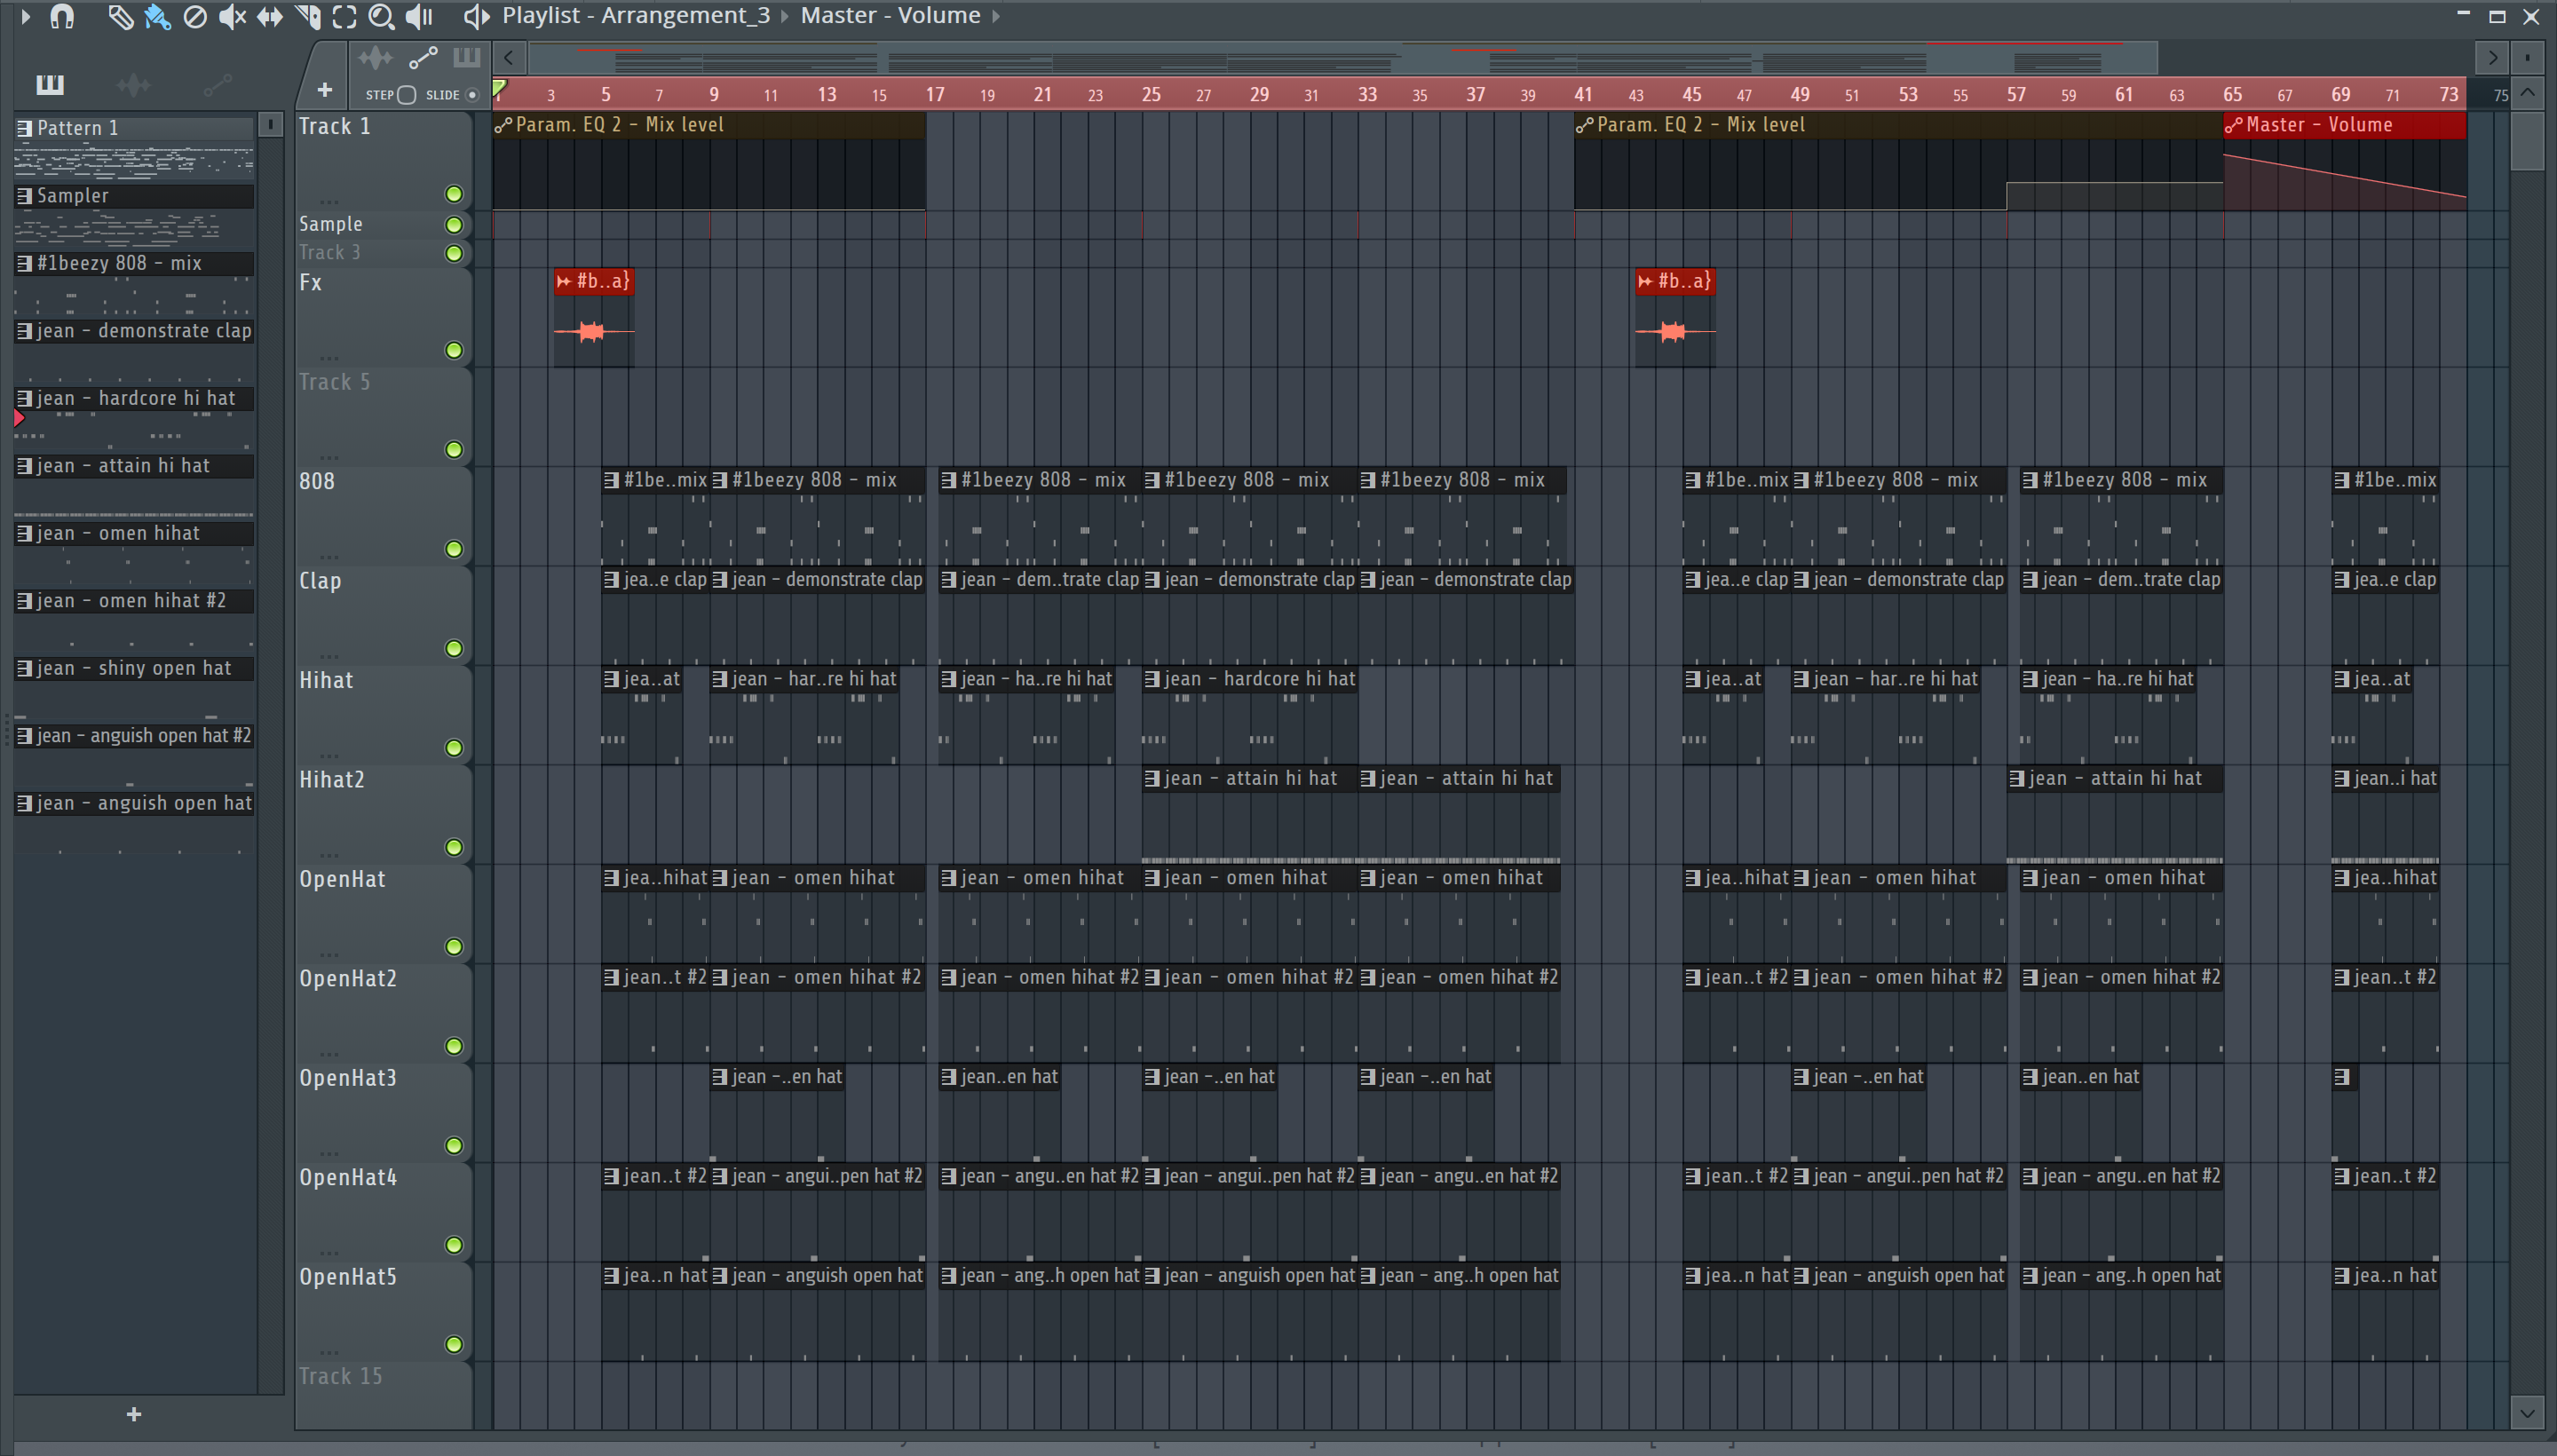This screenshot has width=2557, height=1456.
Task: Click audio waveform focus icon above STEP
Action: pyautogui.click(x=375, y=58)
